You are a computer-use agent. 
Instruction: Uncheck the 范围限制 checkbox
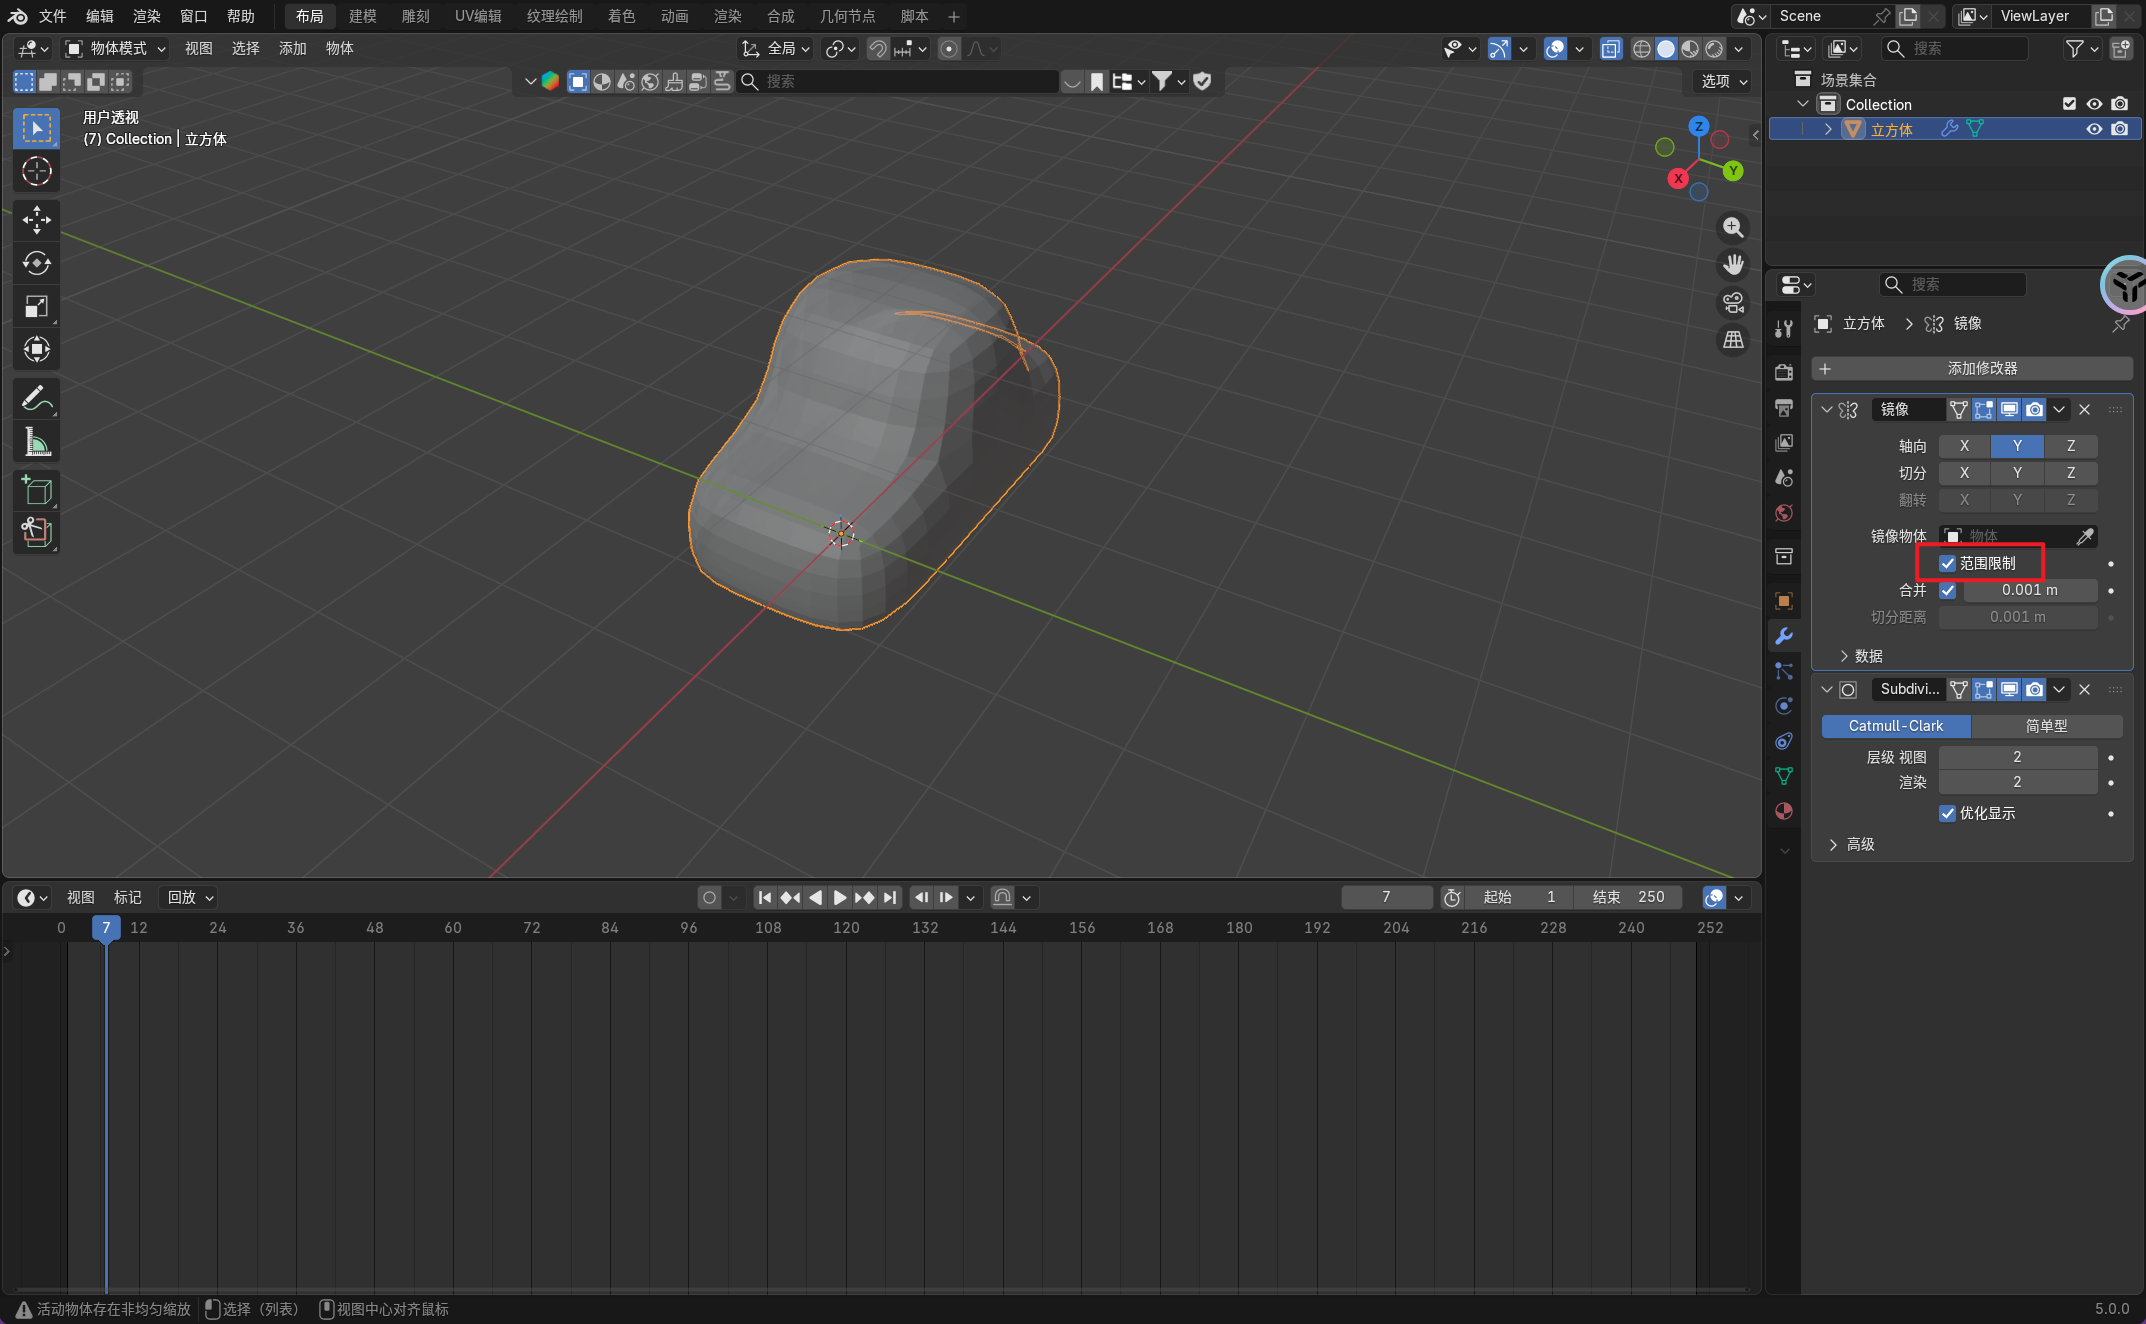[1947, 563]
